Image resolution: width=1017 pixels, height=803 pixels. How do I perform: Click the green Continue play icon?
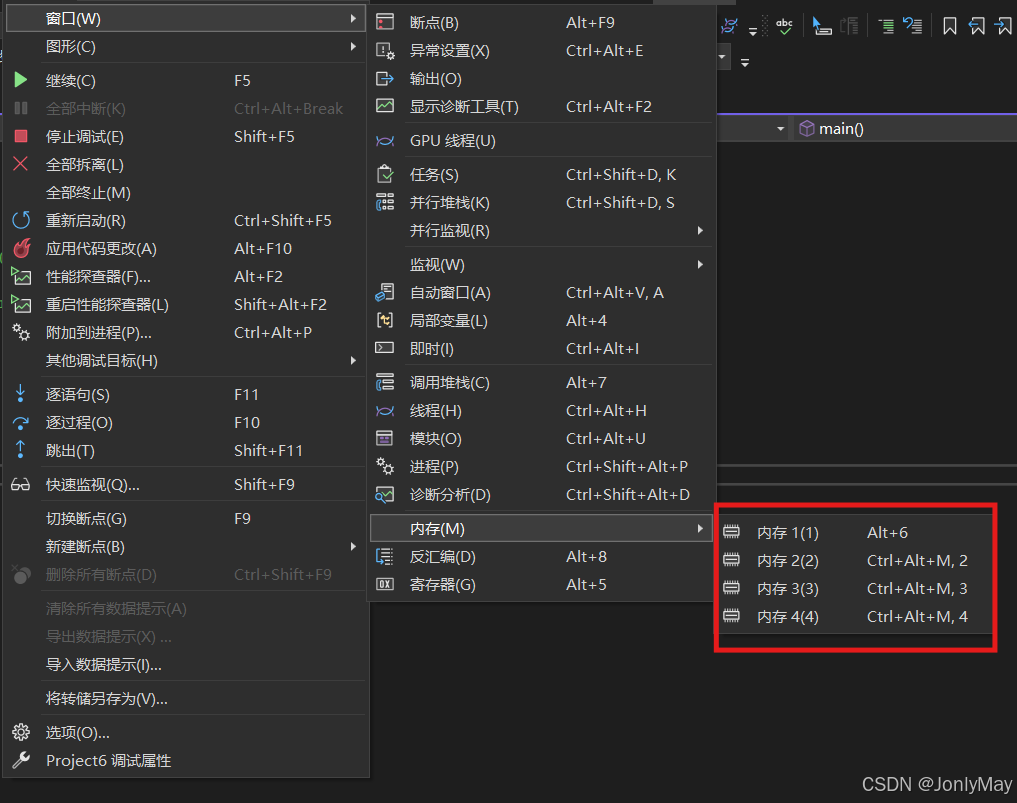coord(21,80)
